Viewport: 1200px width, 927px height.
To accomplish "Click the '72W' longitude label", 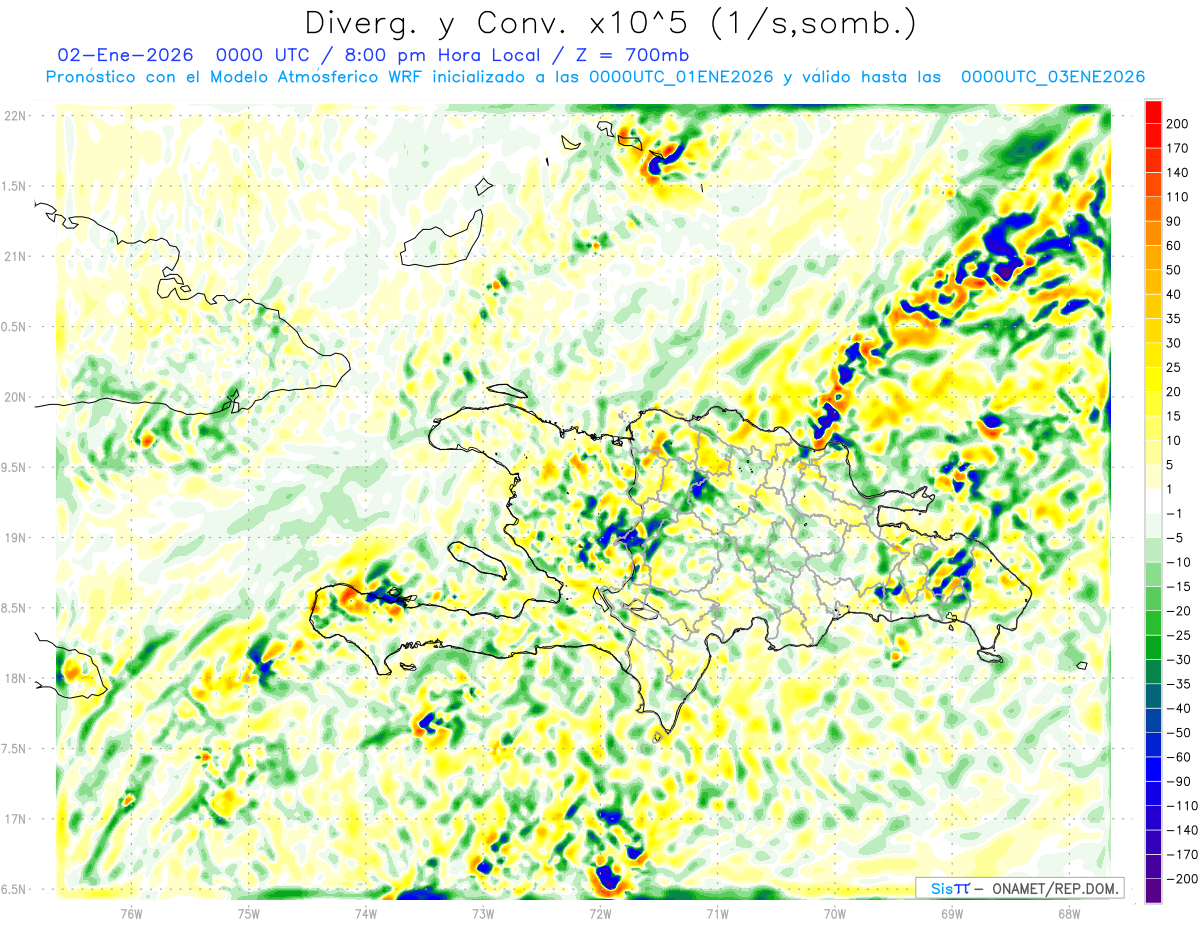I will tap(600, 913).
